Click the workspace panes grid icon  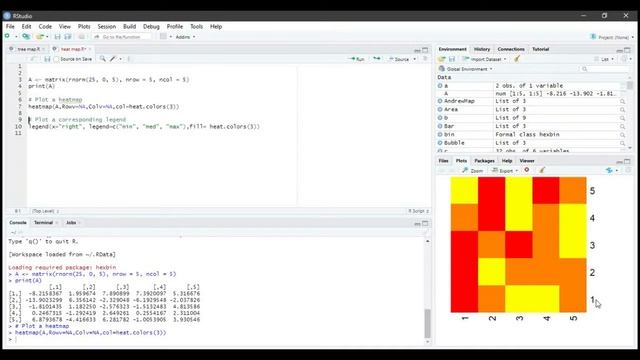click(163, 37)
